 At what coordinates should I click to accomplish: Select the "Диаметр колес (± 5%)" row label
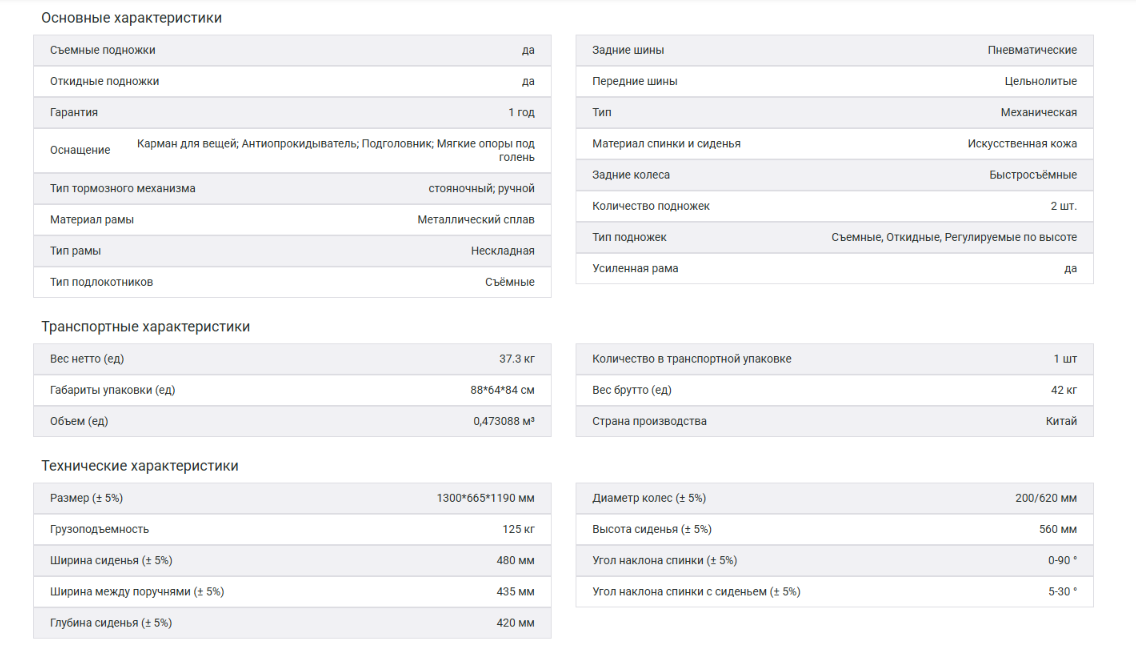coord(649,498)
